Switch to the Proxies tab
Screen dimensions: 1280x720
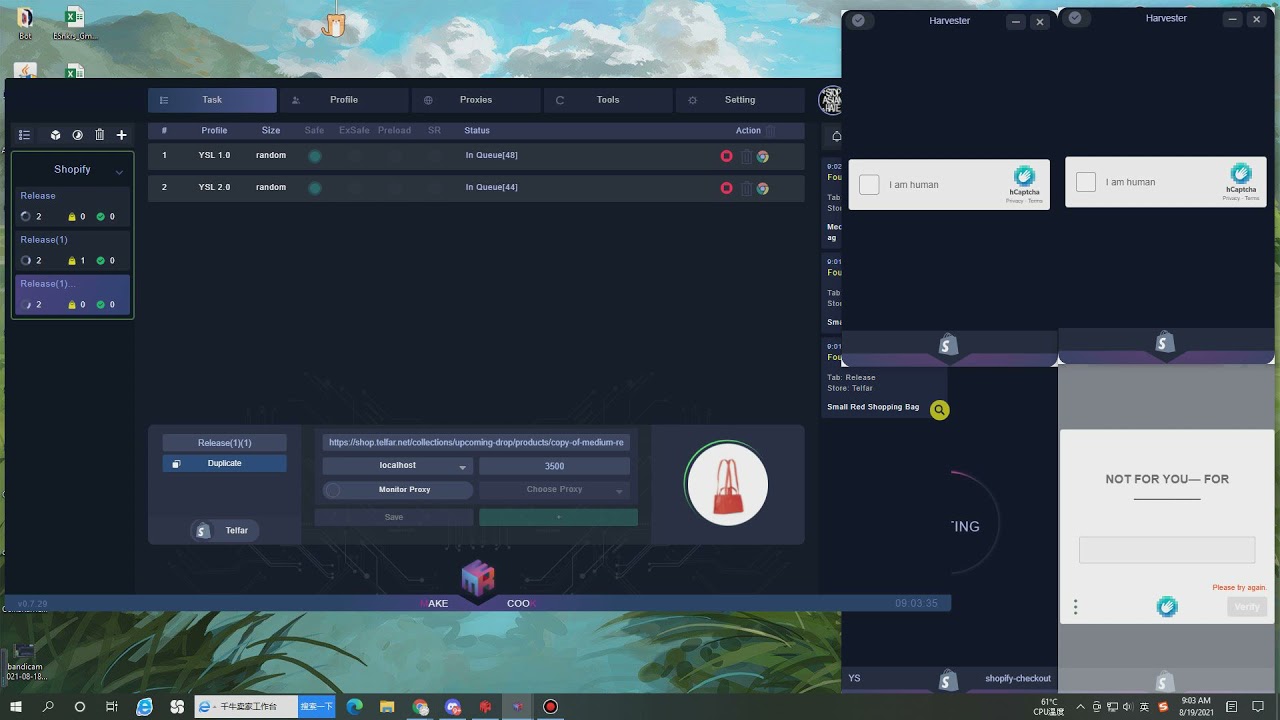point(476,100)
